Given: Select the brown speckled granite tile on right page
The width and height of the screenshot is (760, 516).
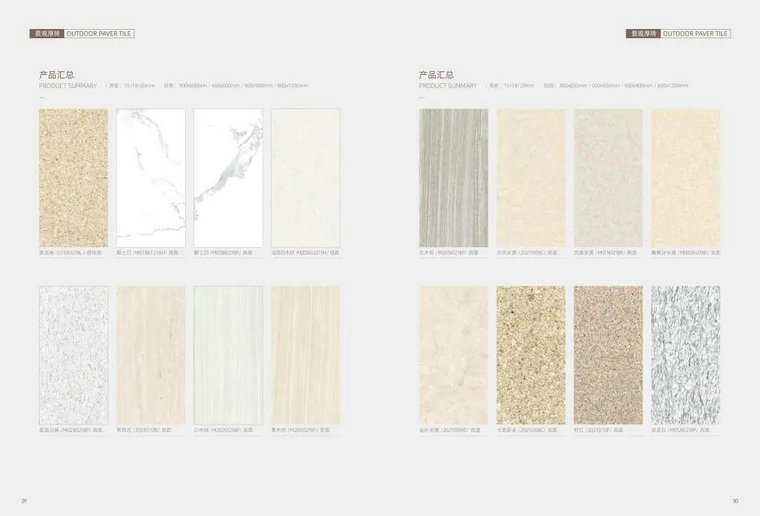Looking at the screenshot, I should click(608, 355).
